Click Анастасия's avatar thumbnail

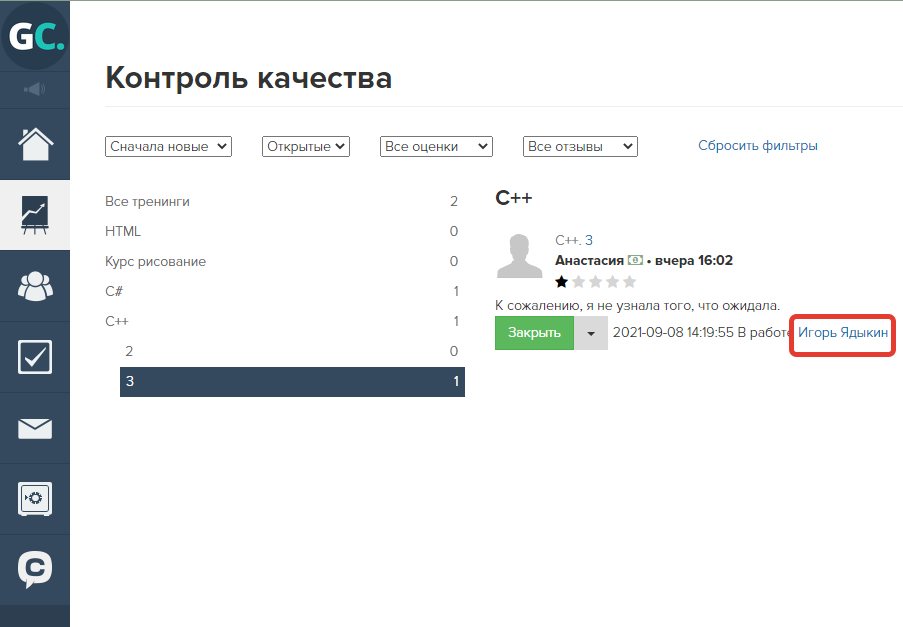519,258
